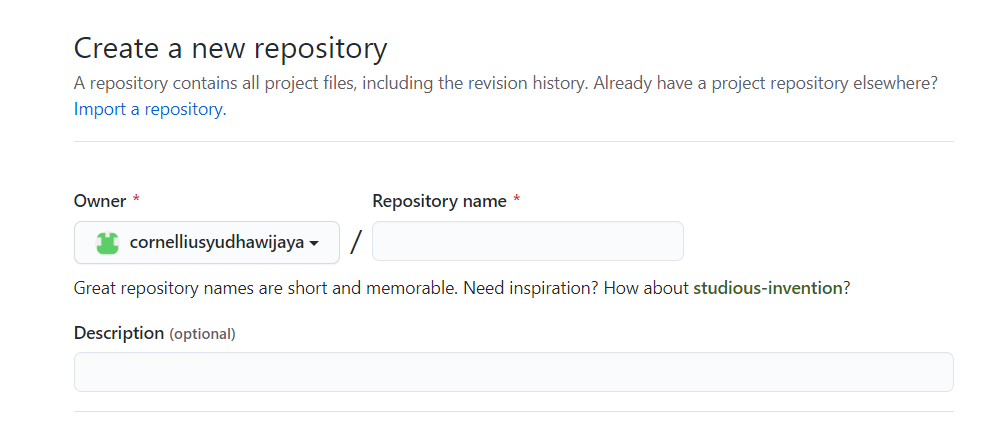Click into the Description text field

click(x=513, y=372)
